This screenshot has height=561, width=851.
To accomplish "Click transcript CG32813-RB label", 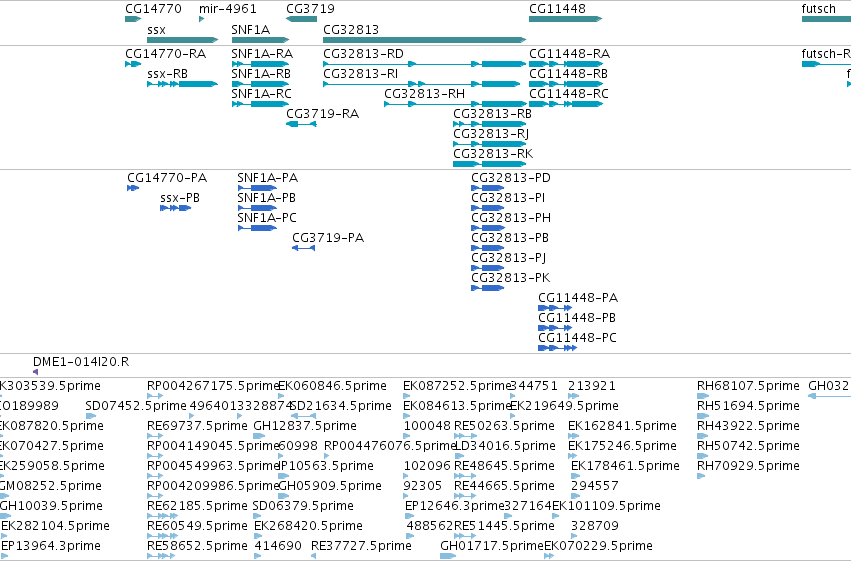I will (x=492, y=114).
